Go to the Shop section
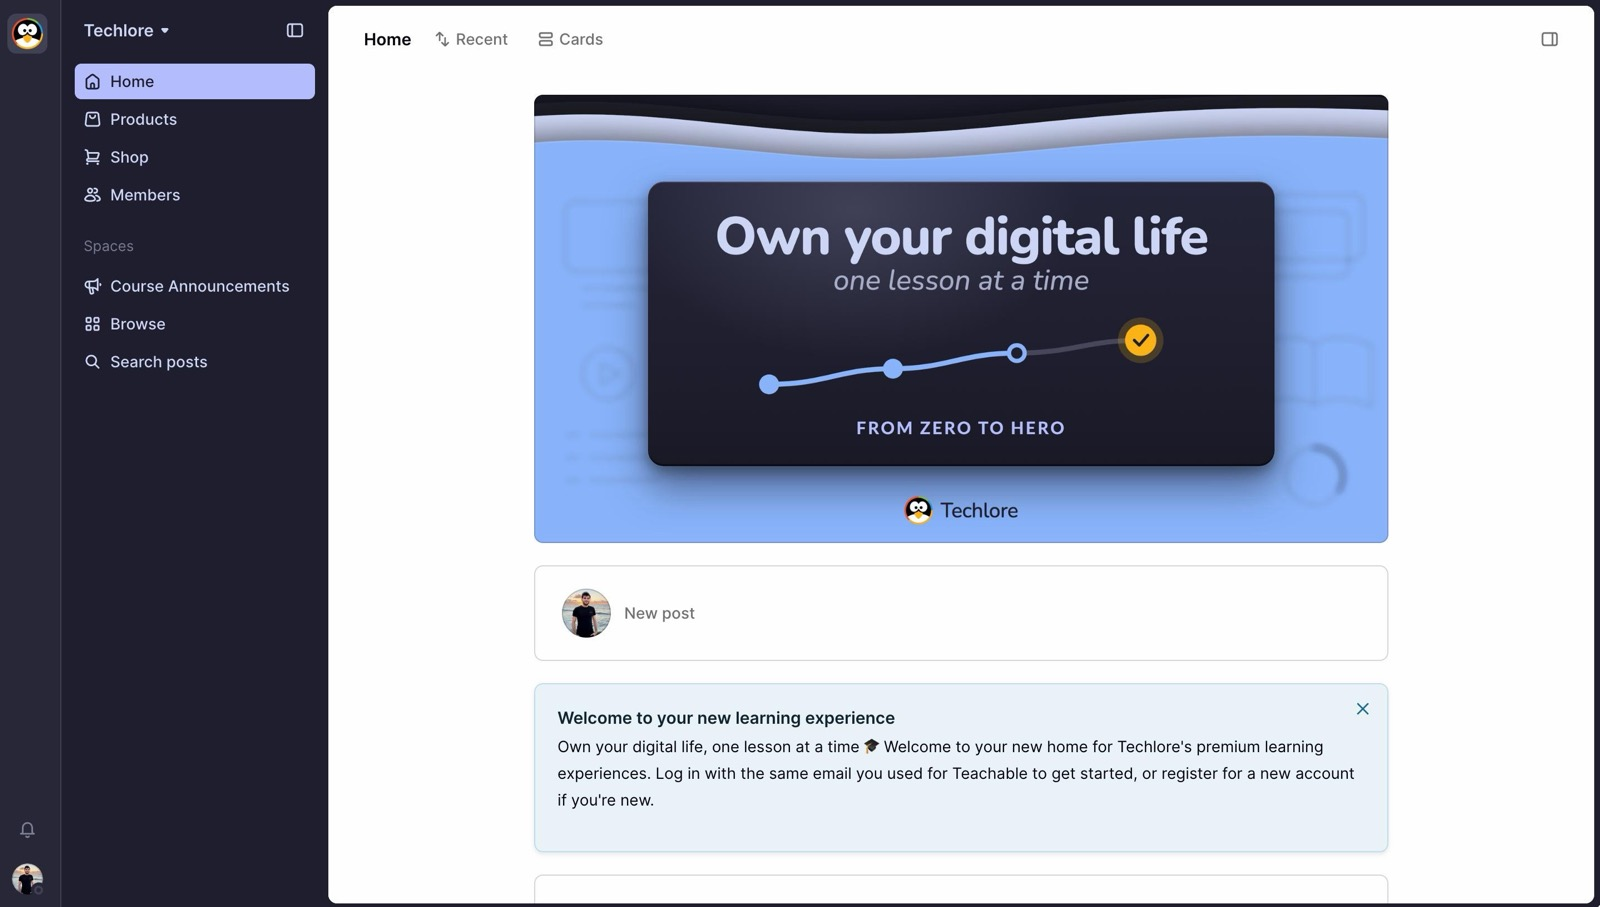Image resolution: width=1600 pixels, height=907 pixels. 194,158
